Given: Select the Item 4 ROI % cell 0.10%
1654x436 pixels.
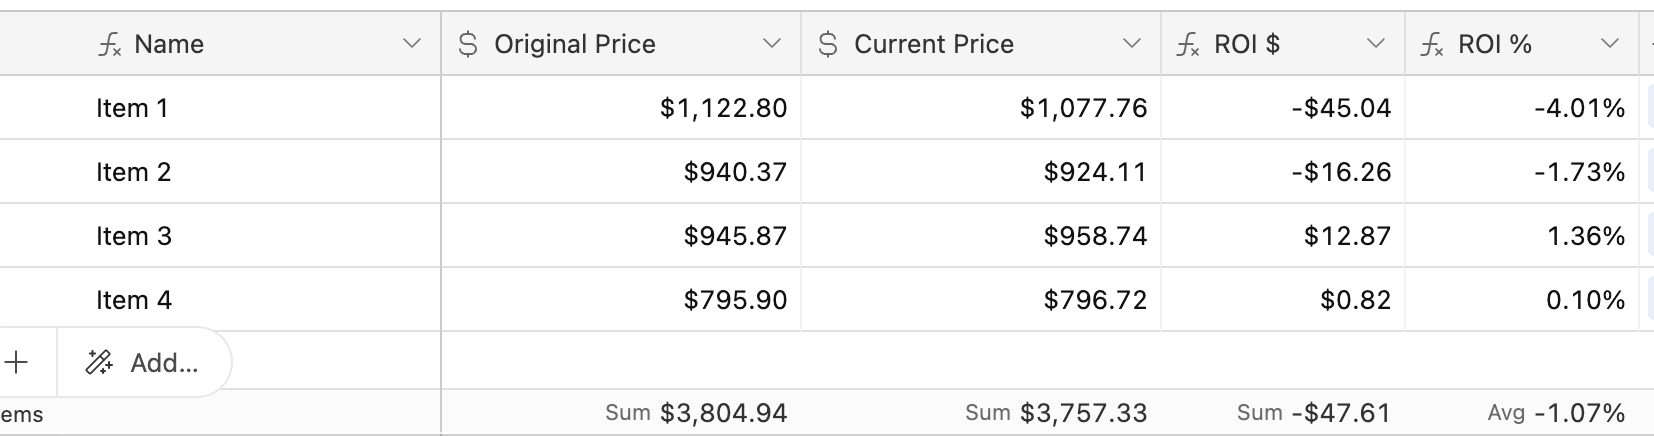Looking at the screenshot, I should pyautogui.click(x=1522, y=300).
